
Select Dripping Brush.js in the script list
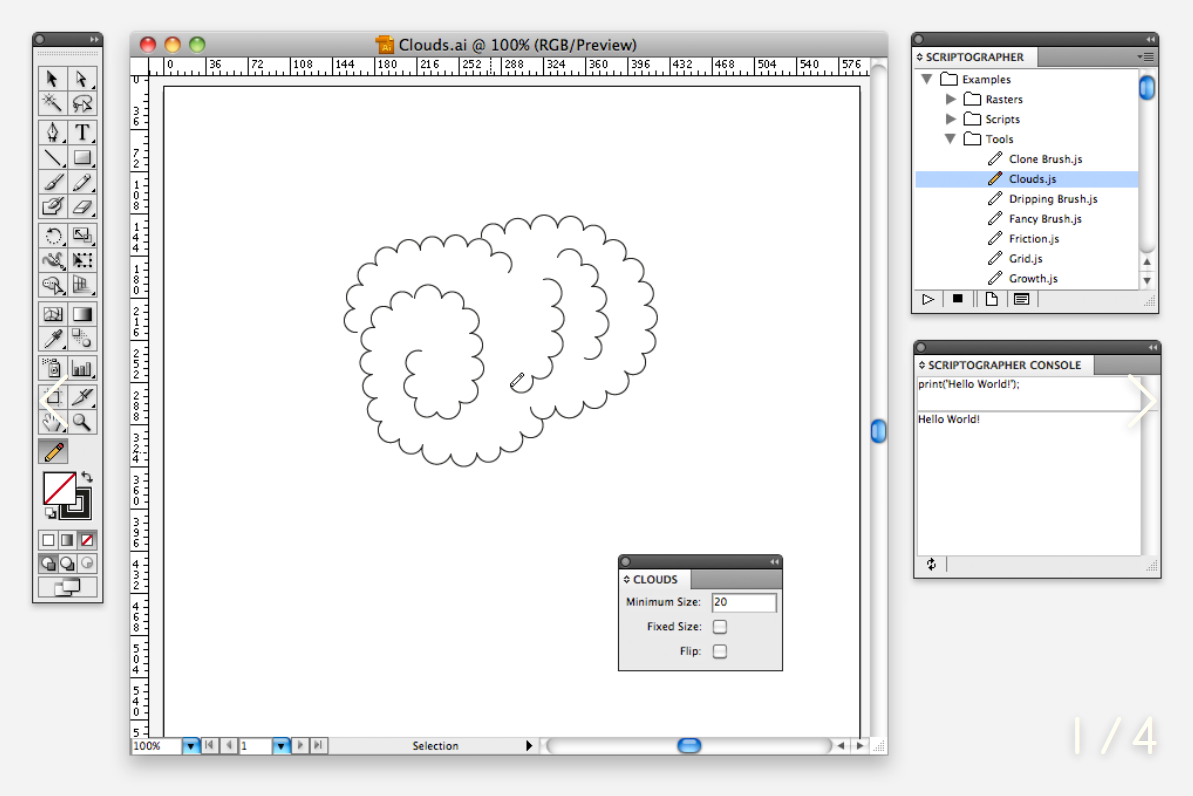click(x=1052, y=199)
